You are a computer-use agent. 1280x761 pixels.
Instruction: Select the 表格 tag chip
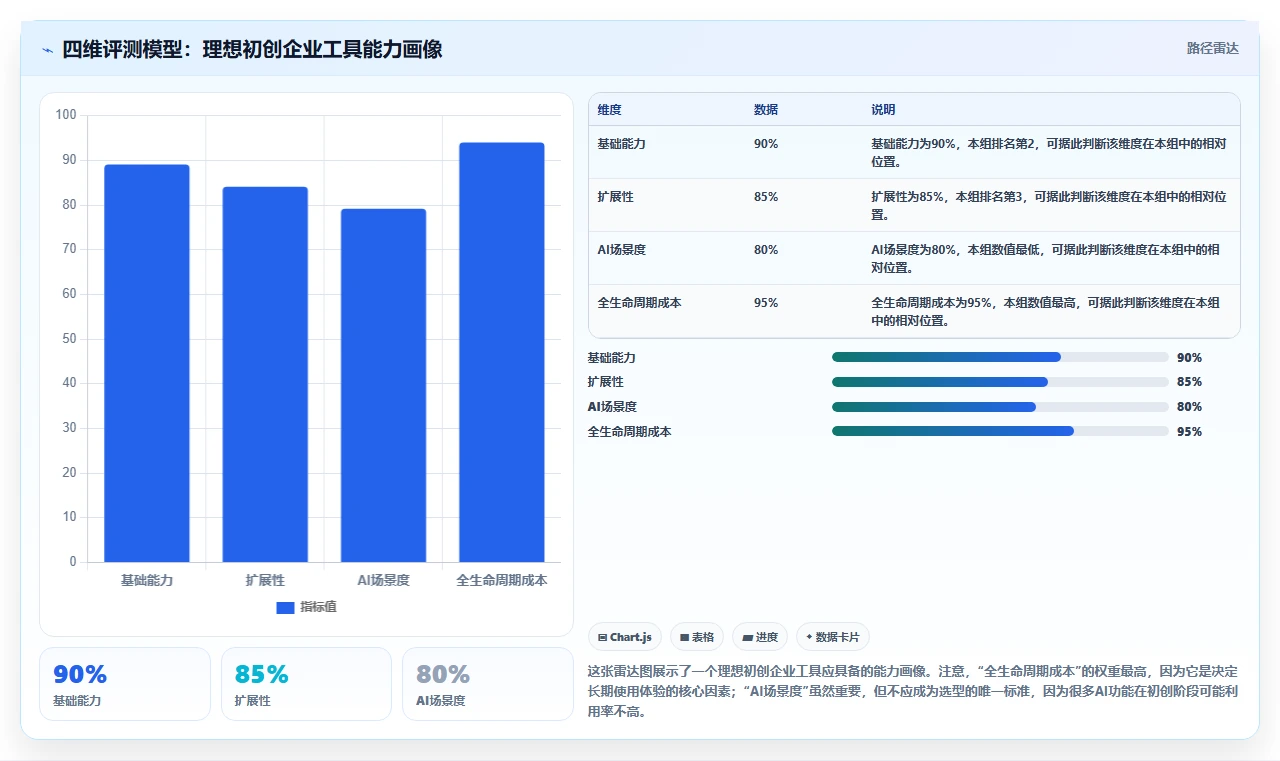click(x=696, y=637)
